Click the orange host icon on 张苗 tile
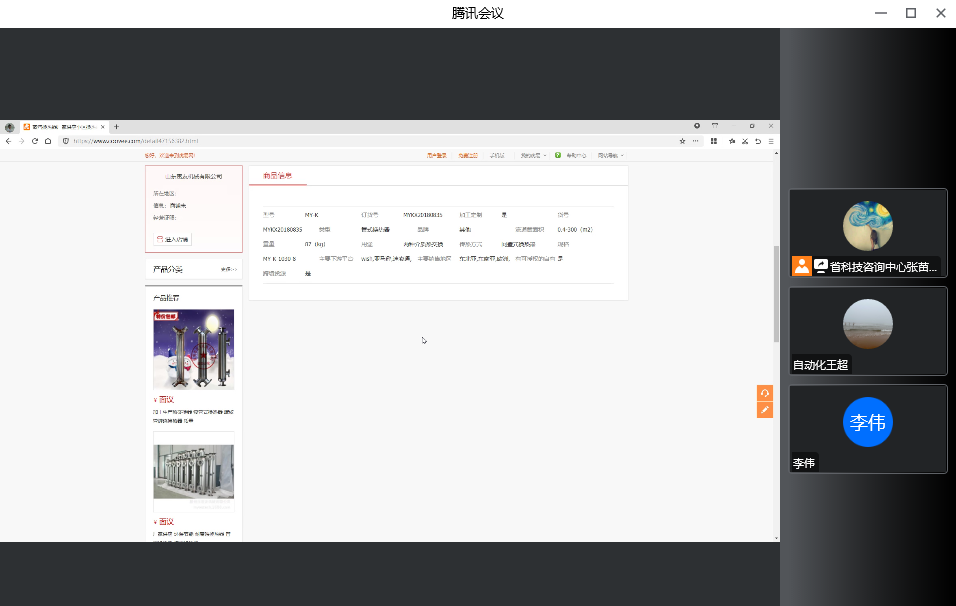Viewport: 956px width, 606px height. click(x=802, y=266)
